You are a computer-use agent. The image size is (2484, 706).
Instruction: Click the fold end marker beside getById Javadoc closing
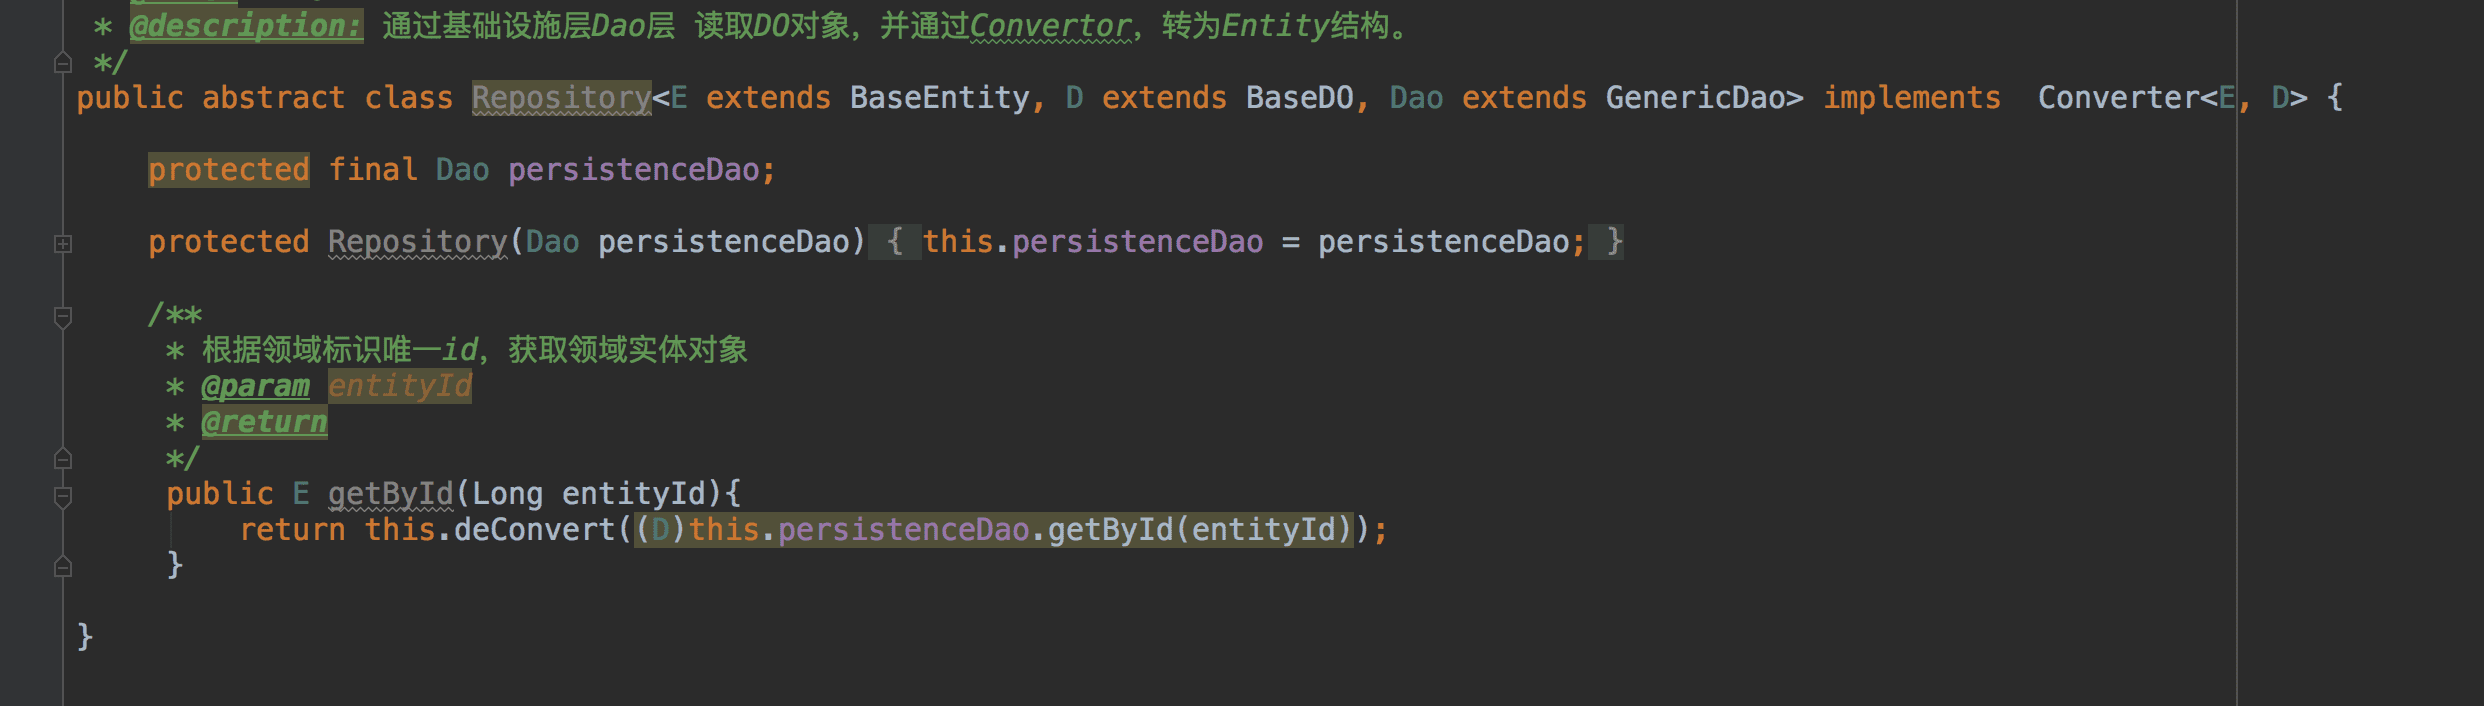63,458
